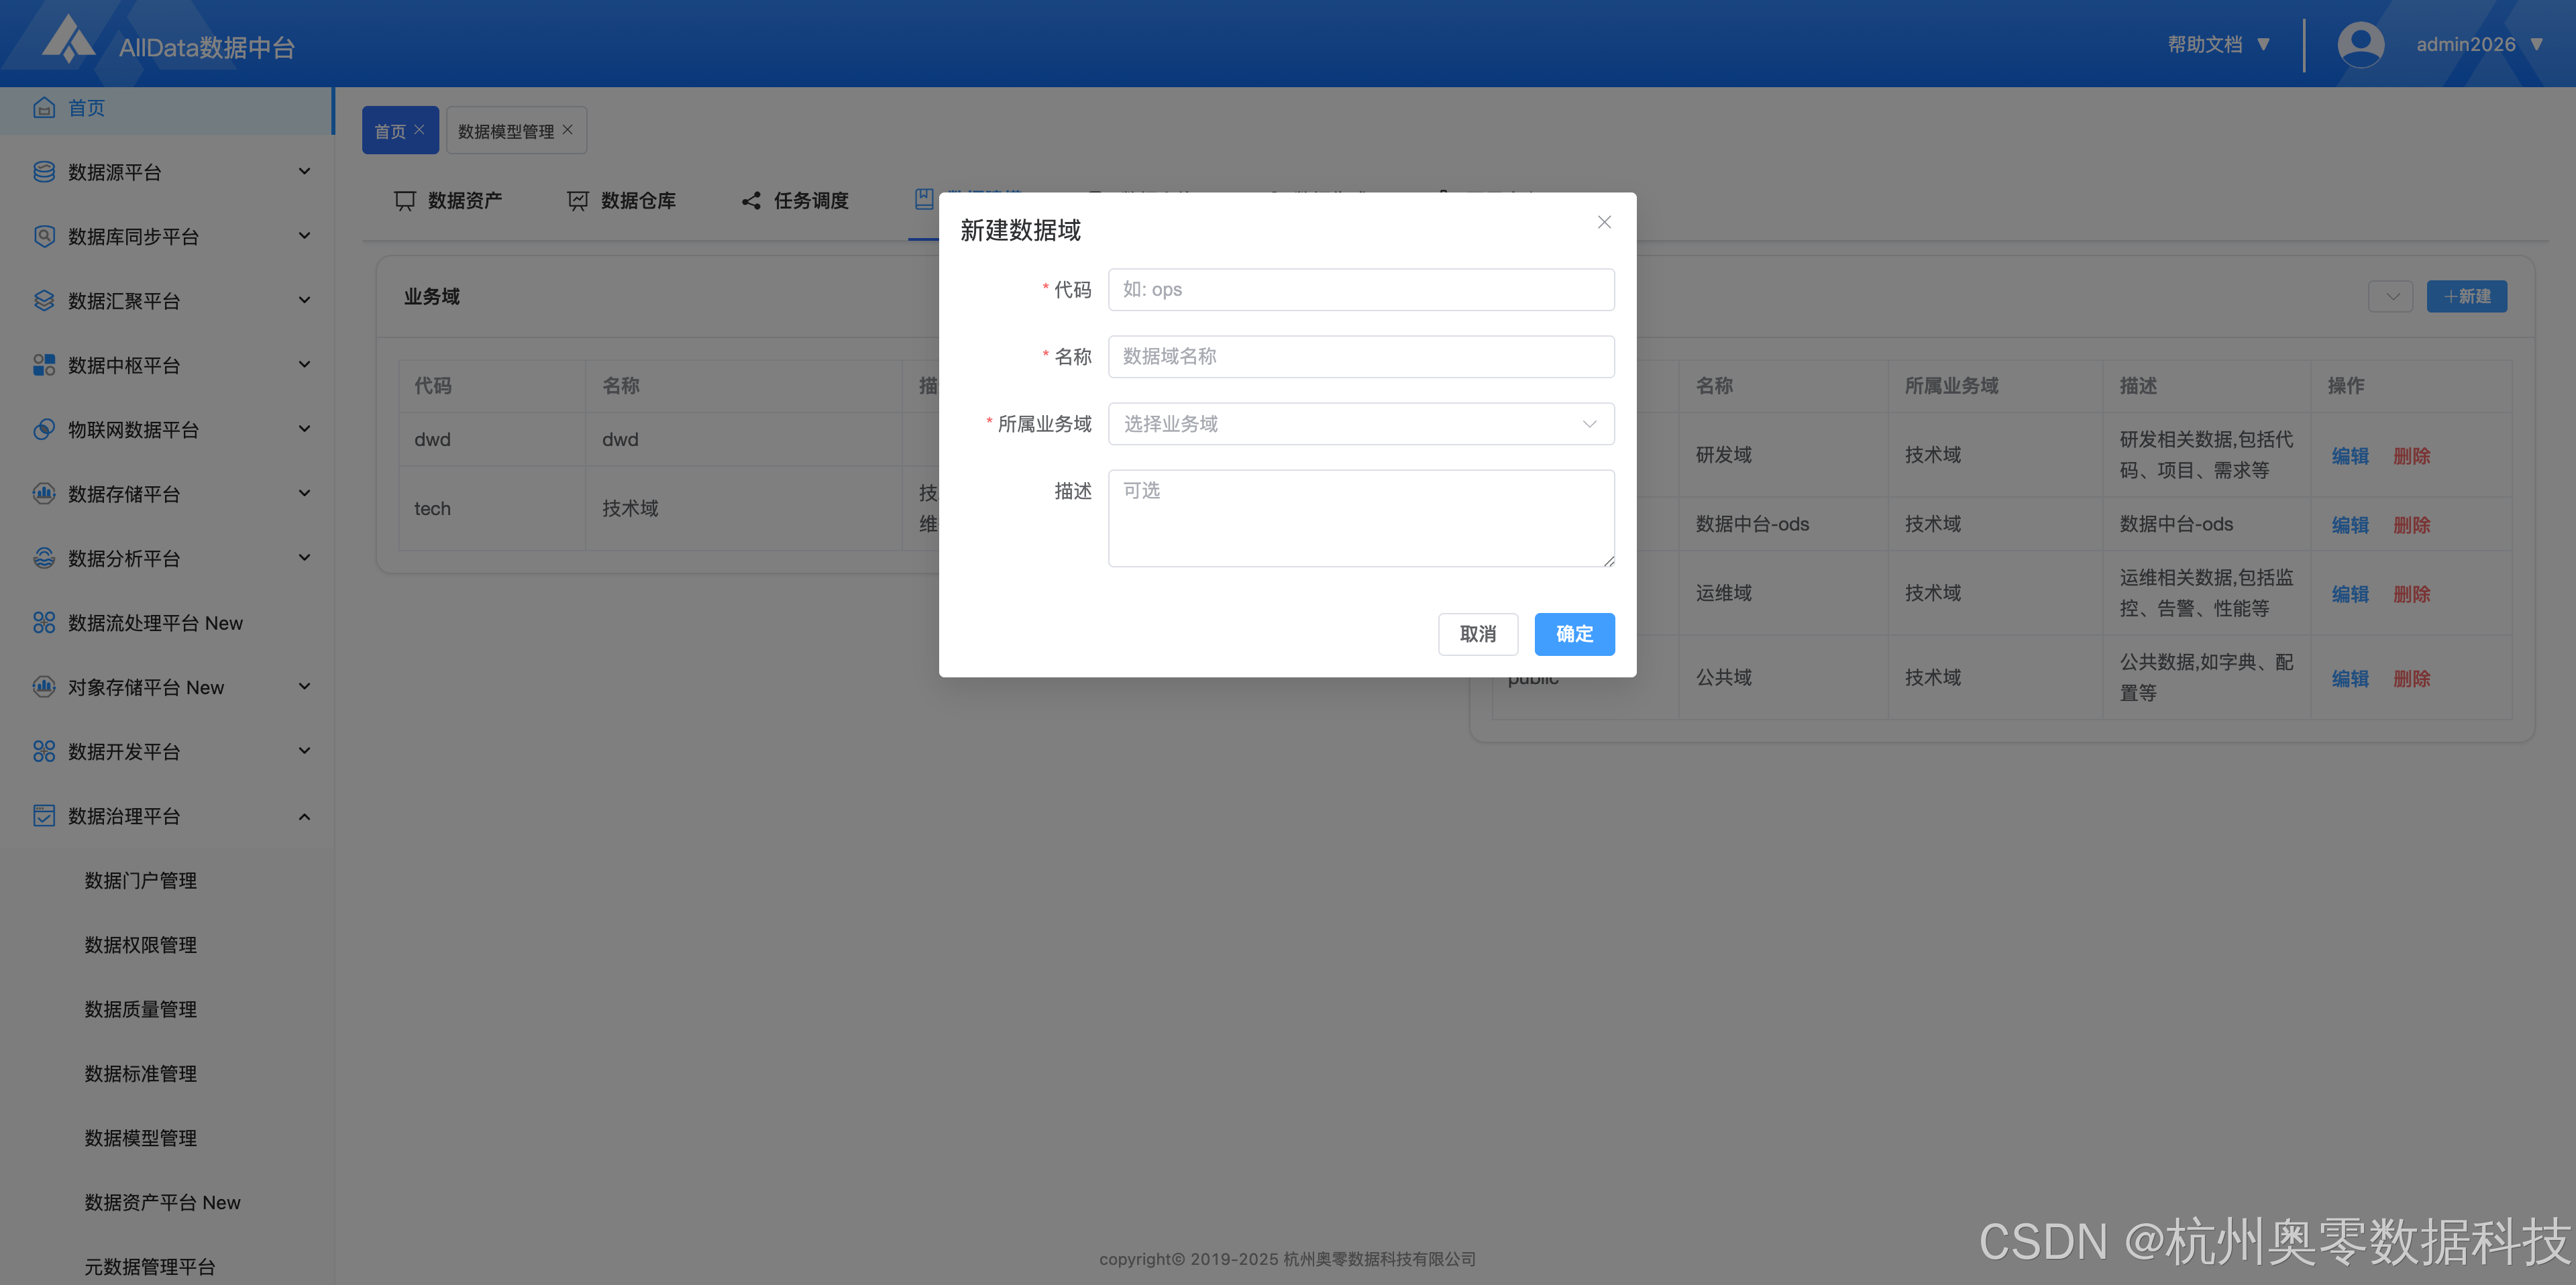Open the 任务调度 tab
This screenshot has width=2576, height=1285.
[794, 201]
